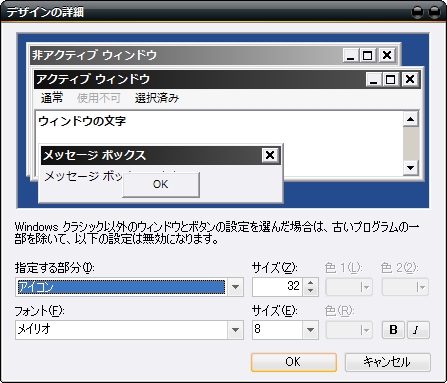Click the メッセージ ボックス title bar in preview
The height and width of the screenshot is (383, 447).
coord(161,155)
